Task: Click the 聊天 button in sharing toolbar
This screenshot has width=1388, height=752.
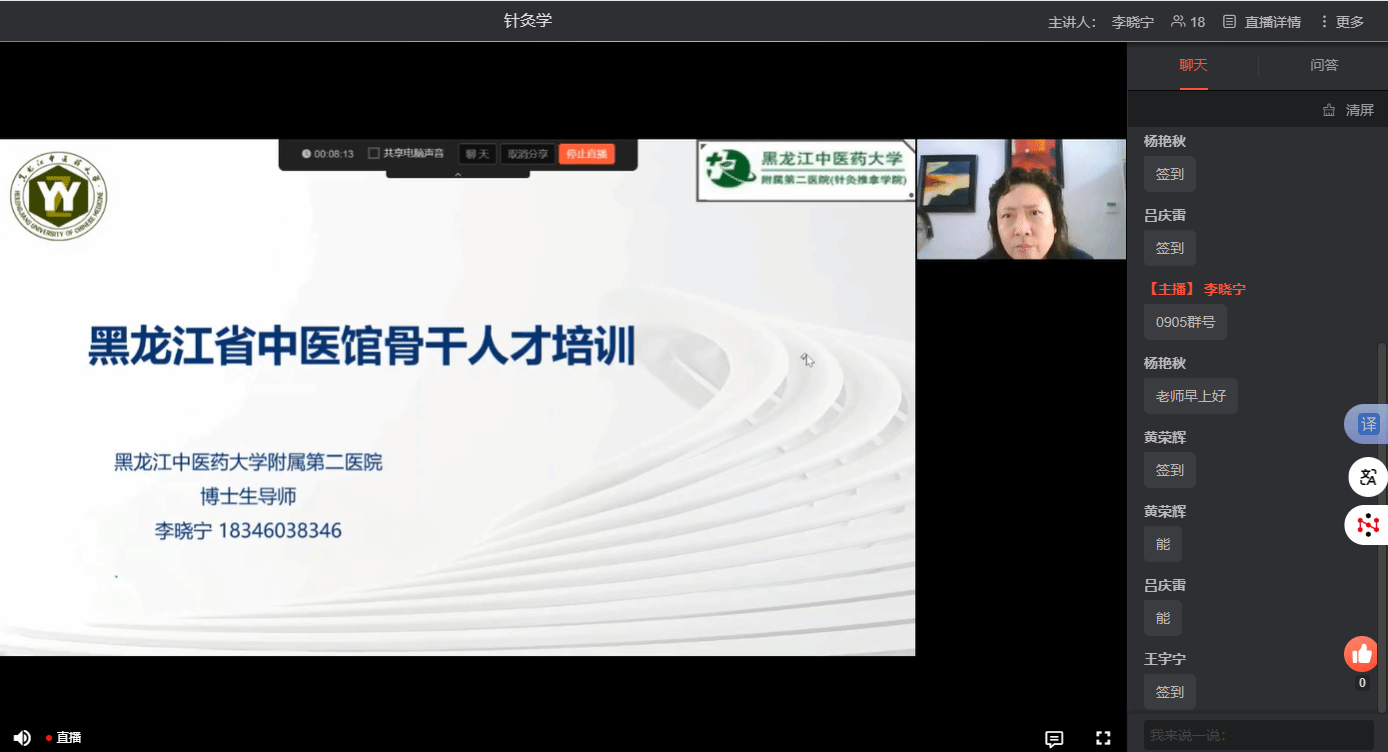Action: pyautogui.click(x=477, y=154)
